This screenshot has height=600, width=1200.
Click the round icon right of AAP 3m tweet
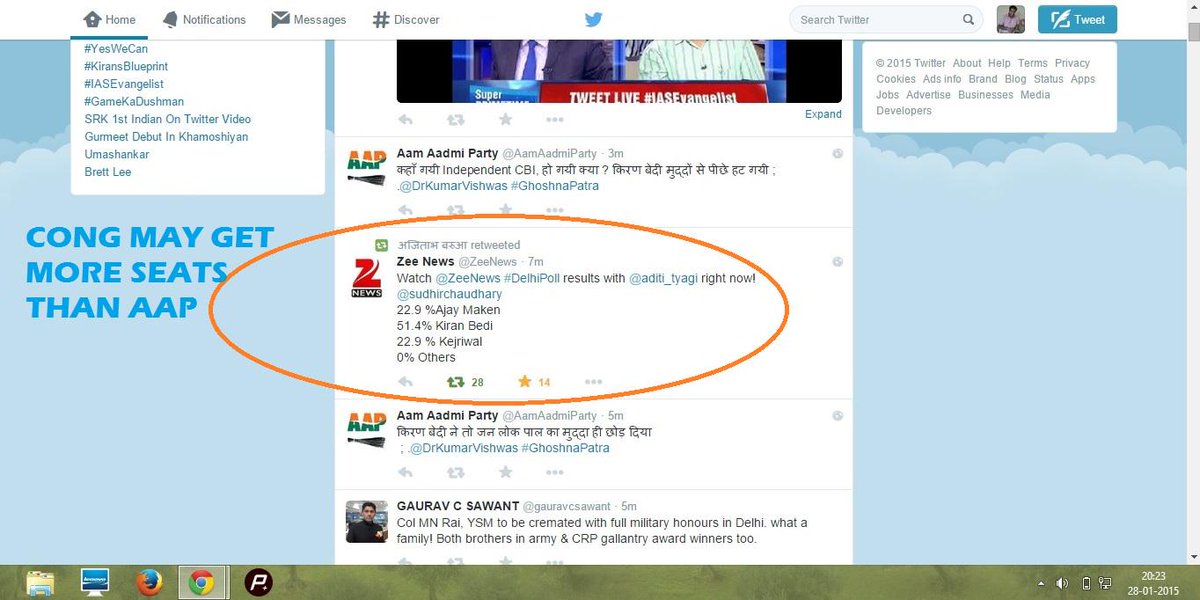point(838,153)
